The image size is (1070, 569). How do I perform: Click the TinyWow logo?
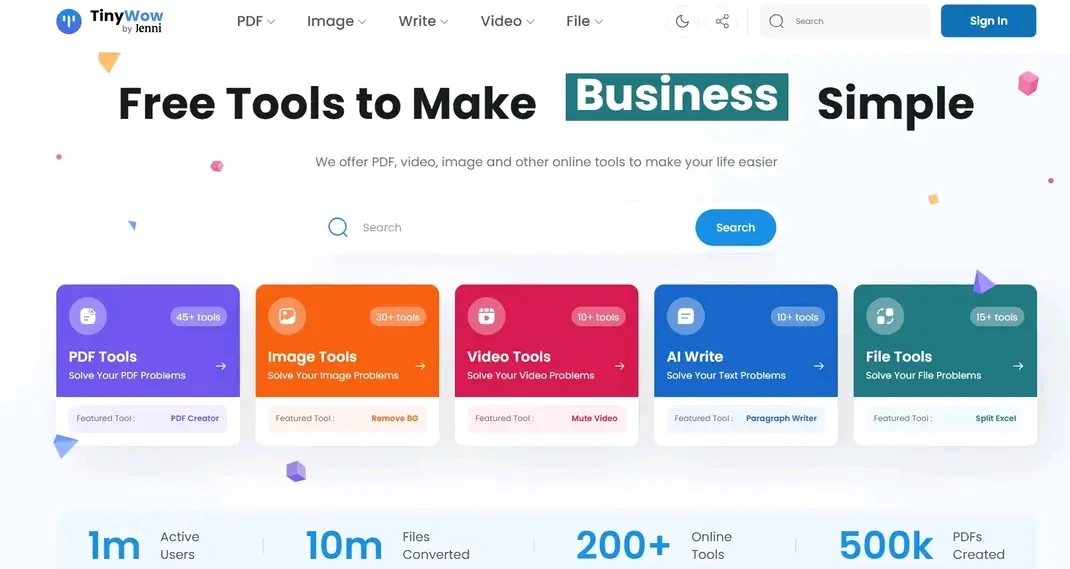click(x=110, y=21)
